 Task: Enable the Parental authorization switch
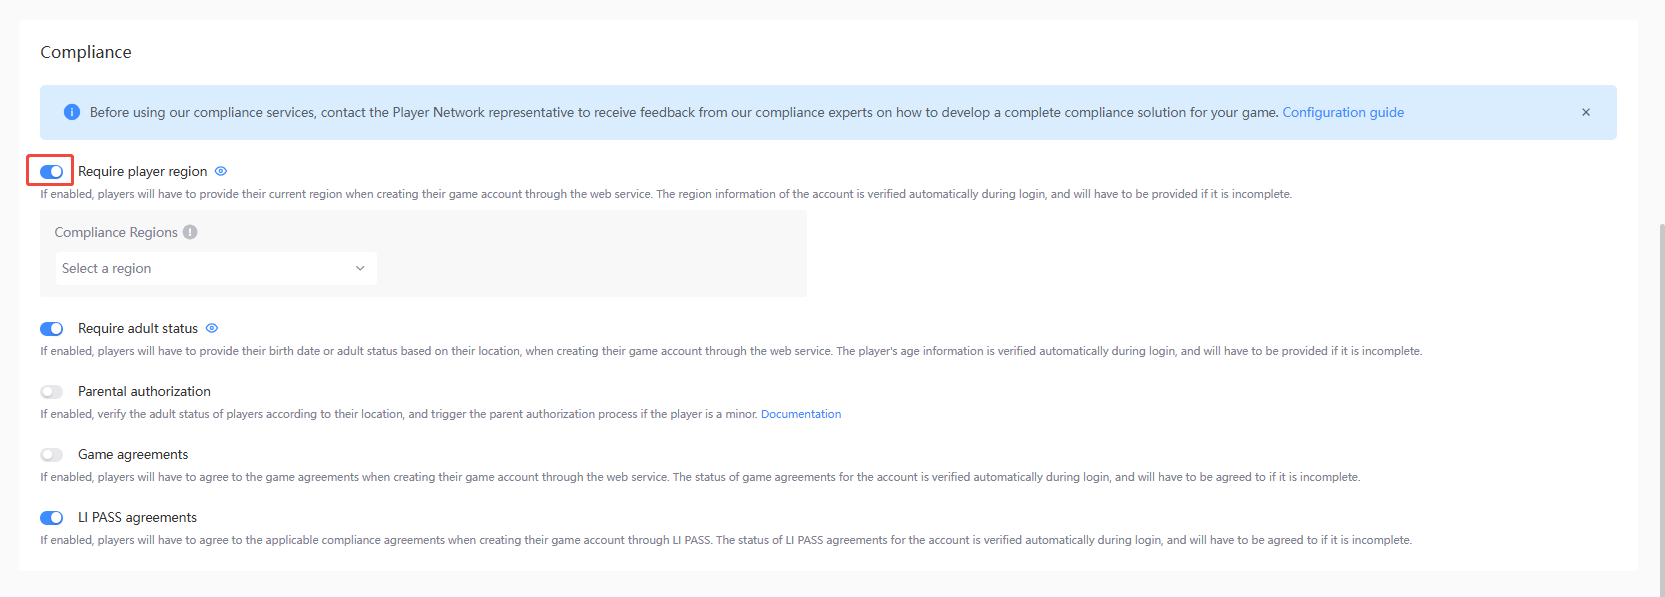[51, 392]
